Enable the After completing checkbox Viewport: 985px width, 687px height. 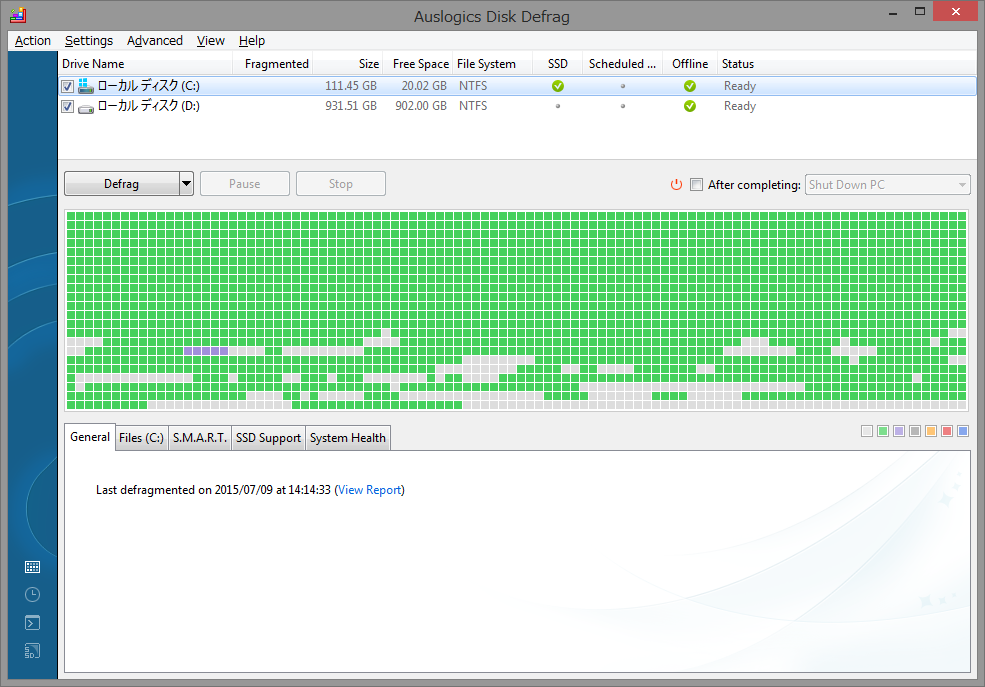696,184
